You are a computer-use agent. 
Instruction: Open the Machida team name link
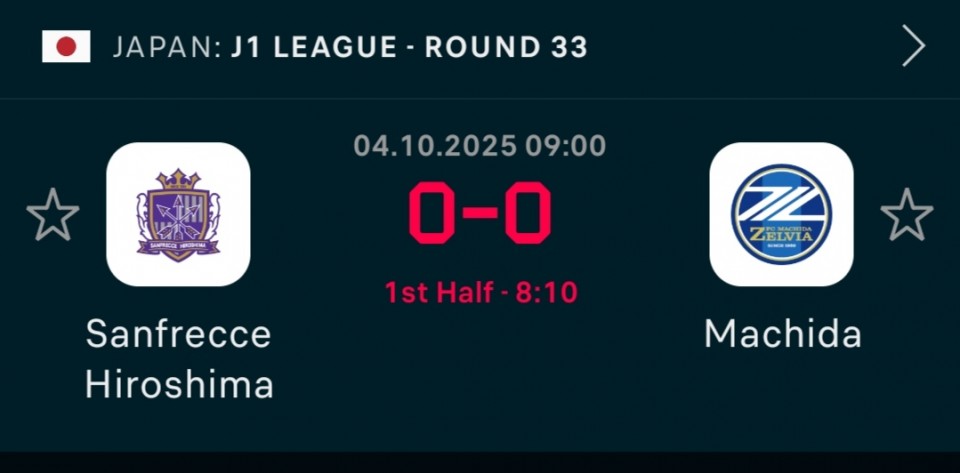point(782,334)
